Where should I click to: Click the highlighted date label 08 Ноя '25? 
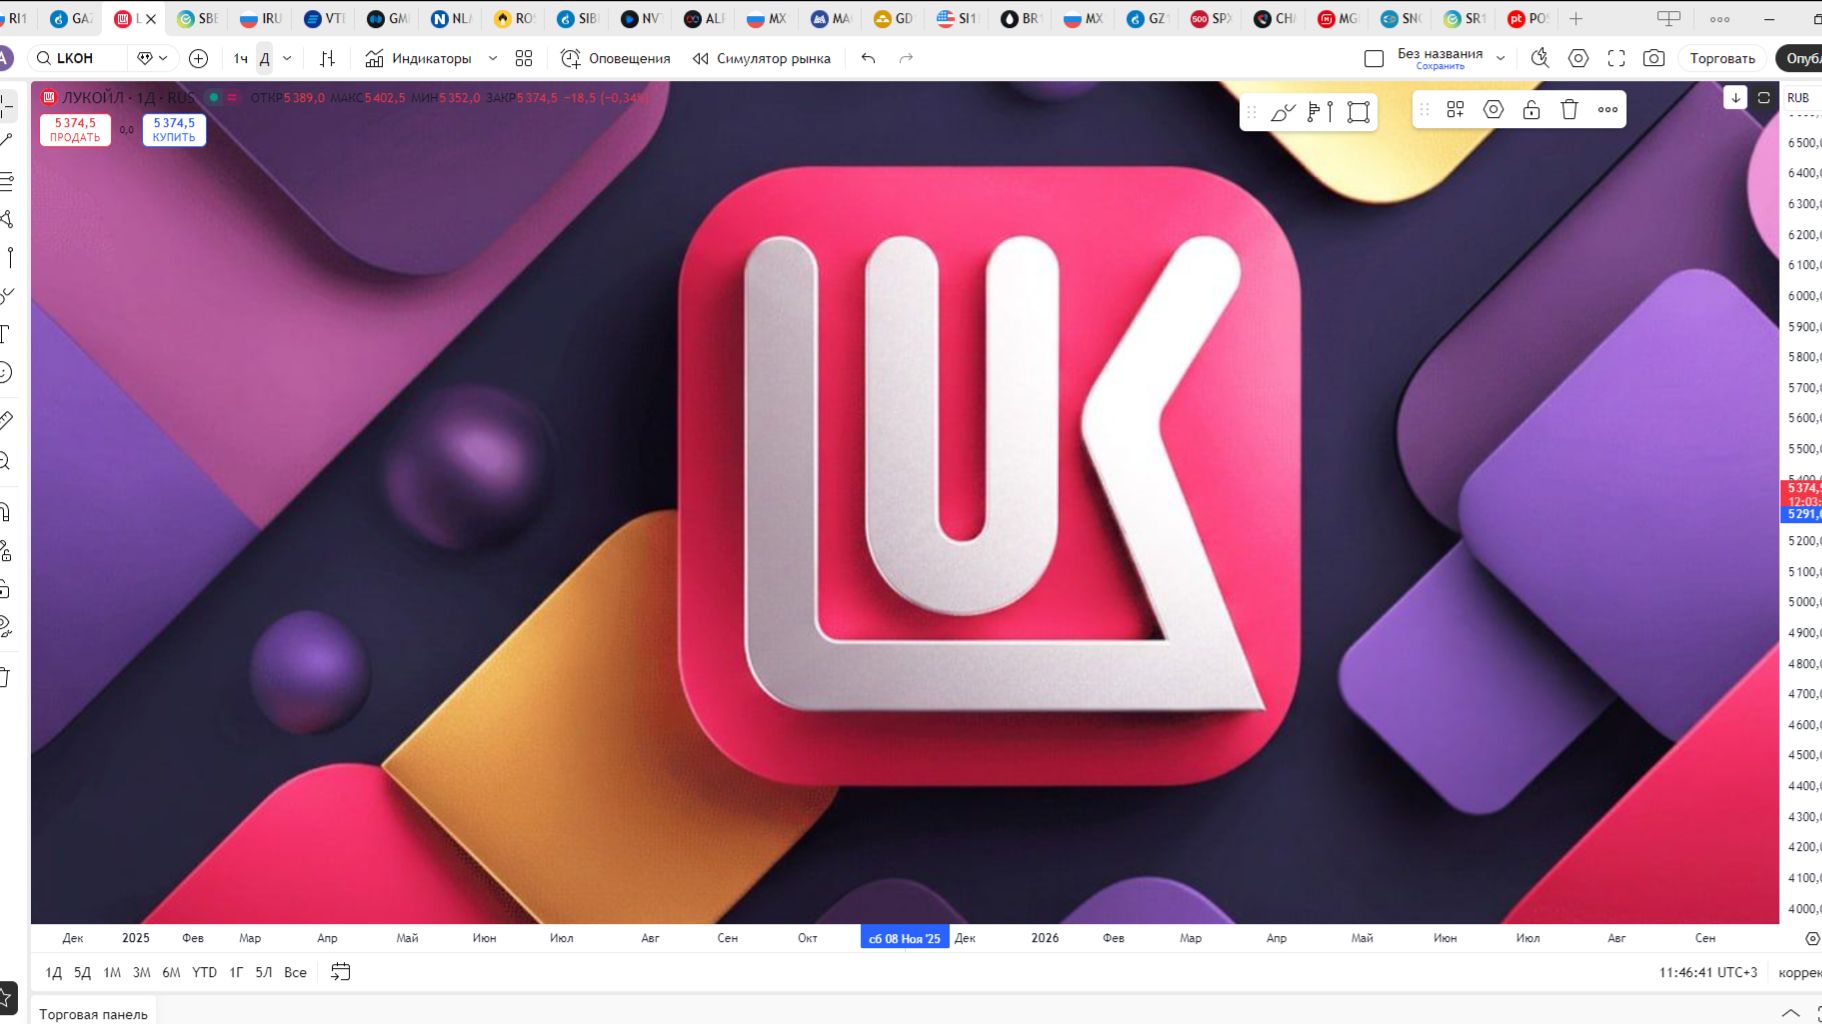904,938
